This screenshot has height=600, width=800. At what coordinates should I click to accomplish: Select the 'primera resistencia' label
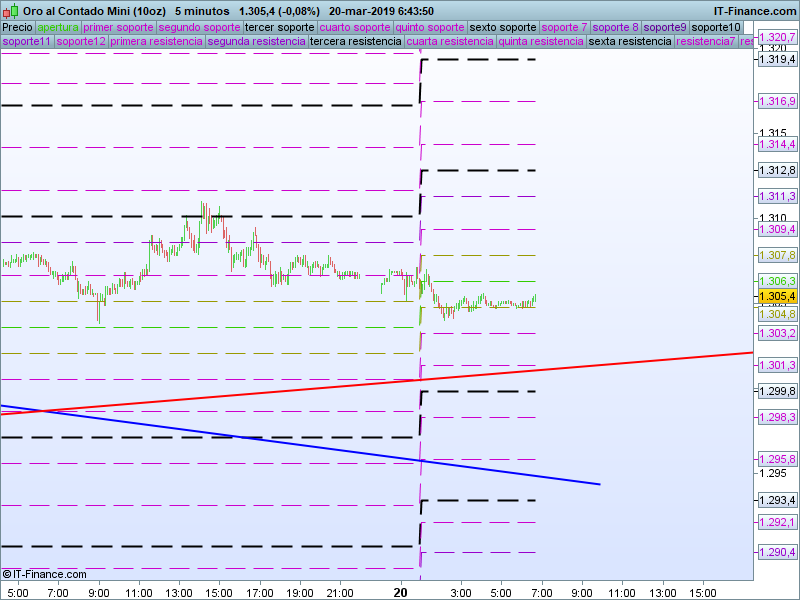click(x=156, y=42)
